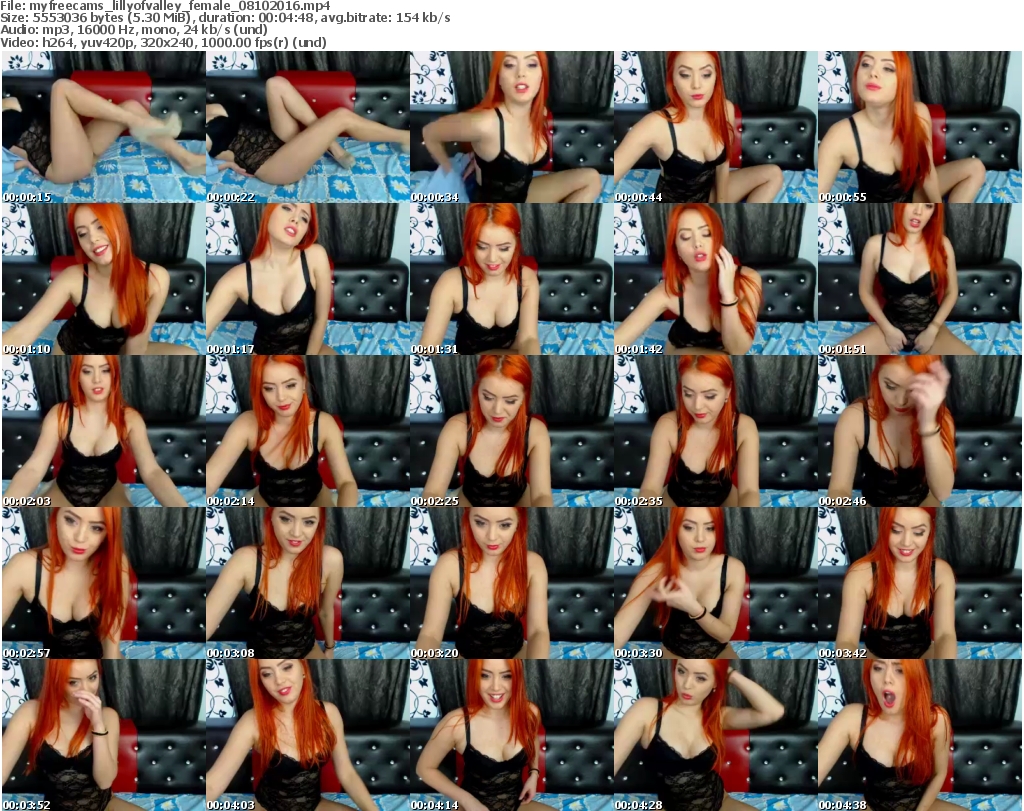Click the thumbnail frame at timestamp 00:00:15
Viewport: 1024px width, 811px height.
pyautogui.click(x=103, y=127)
